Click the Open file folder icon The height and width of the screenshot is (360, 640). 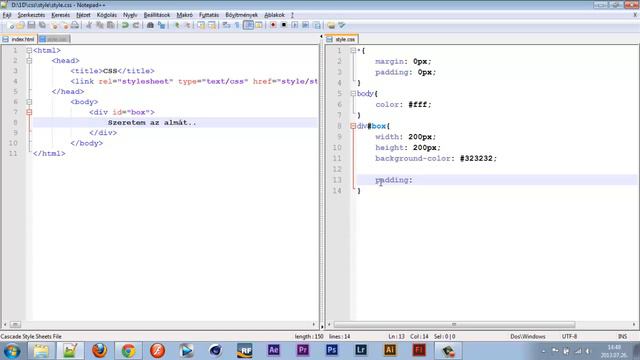20,25
